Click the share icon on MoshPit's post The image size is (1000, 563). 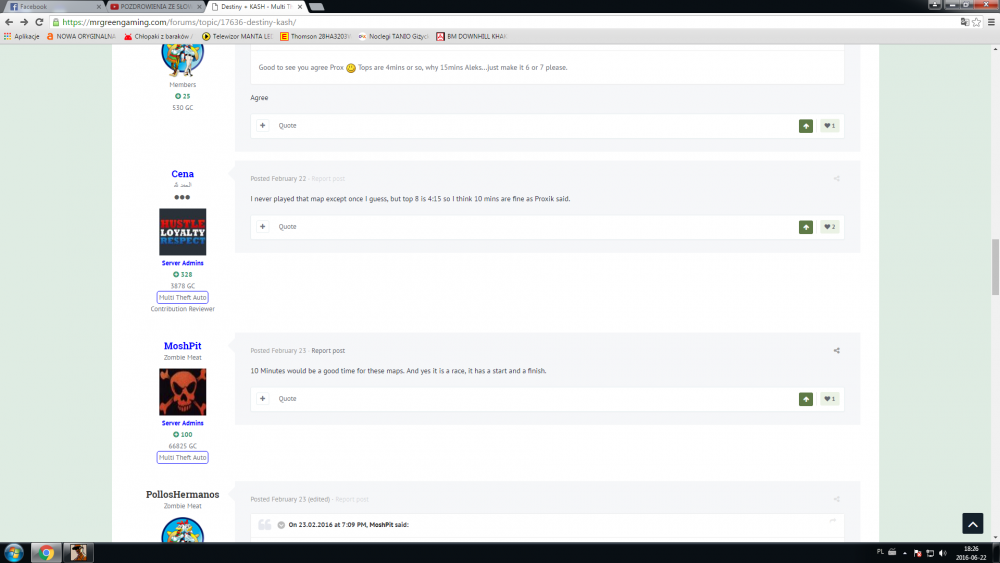836,351
